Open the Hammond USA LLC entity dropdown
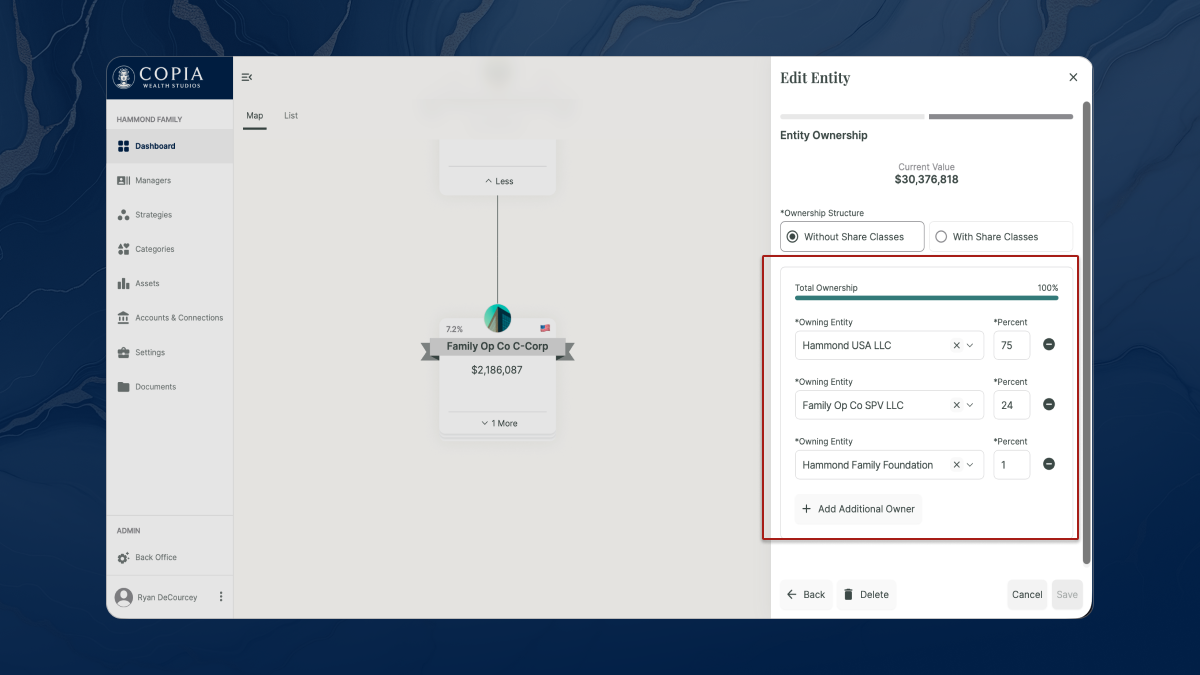1200x675 pixels. 970,346
